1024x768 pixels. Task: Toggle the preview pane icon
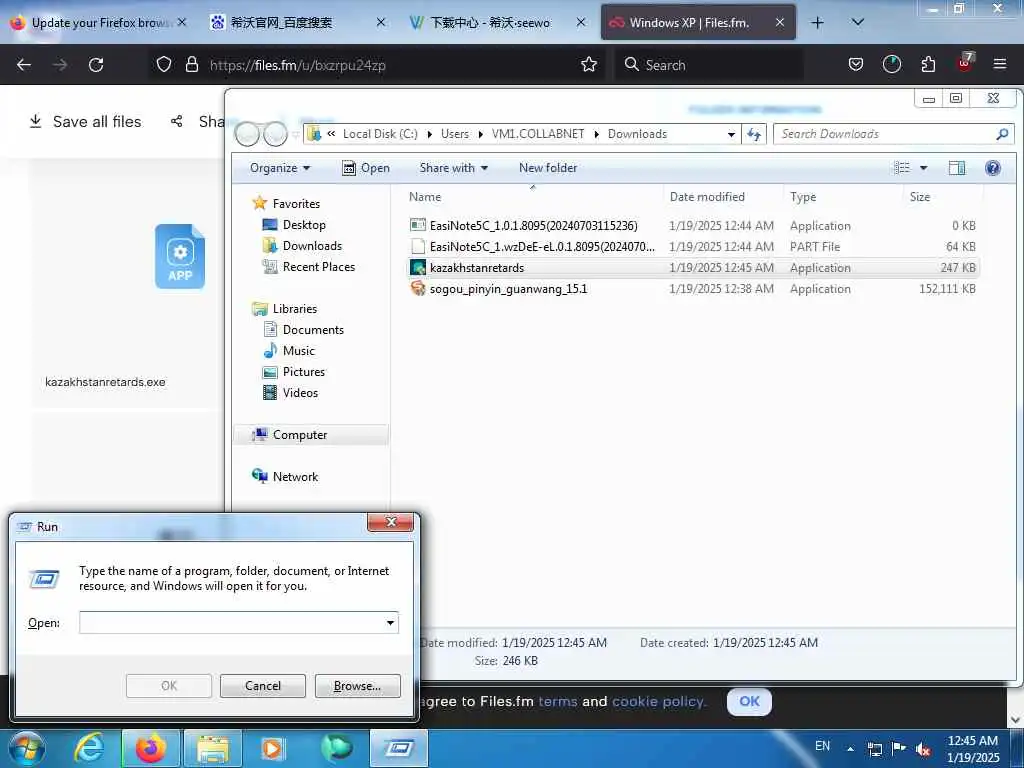(x=957, y=168)
